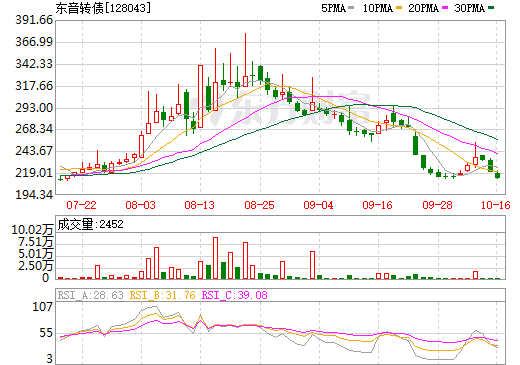This screenshot has height=365, width=520.
Task: Click the RSI_C:39.08 indicator label
Action: tap(235, 295)
